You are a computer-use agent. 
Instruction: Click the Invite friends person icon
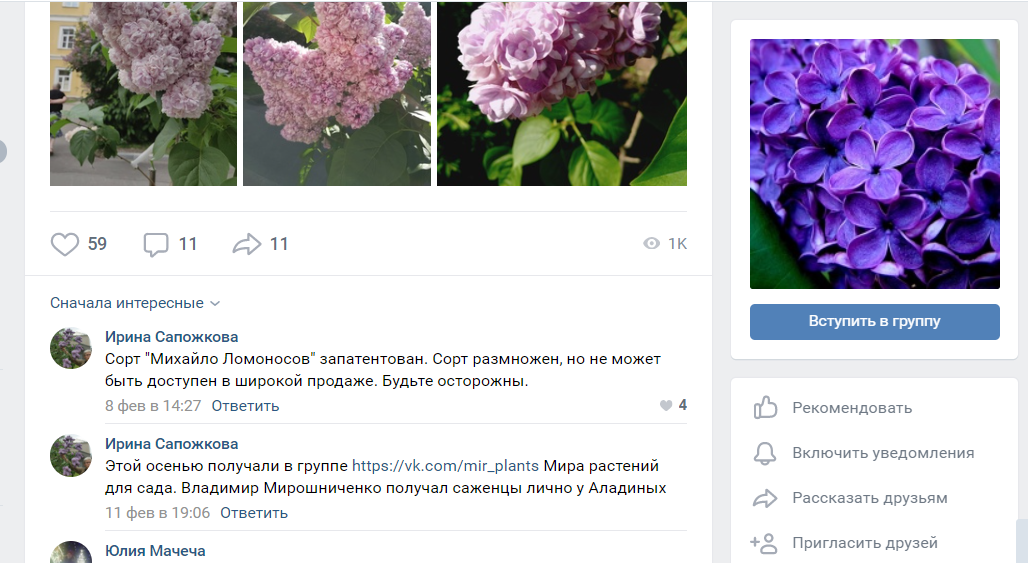764,543
